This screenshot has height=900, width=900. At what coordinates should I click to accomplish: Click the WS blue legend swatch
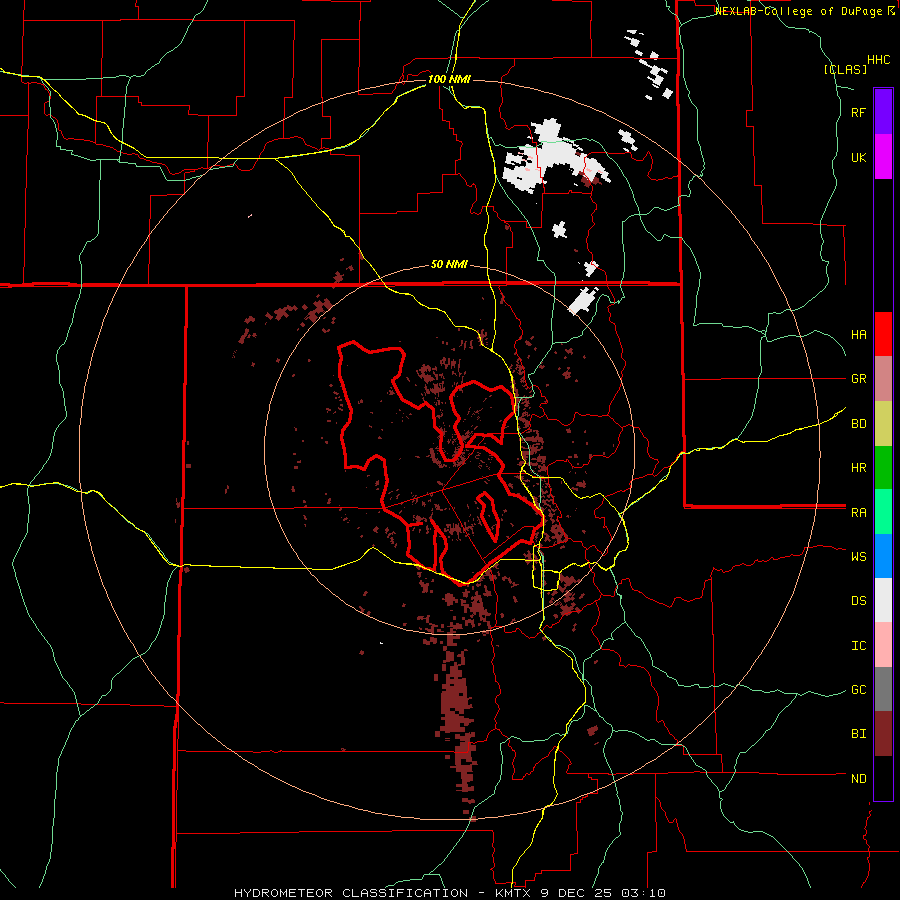tap(883, 556)
